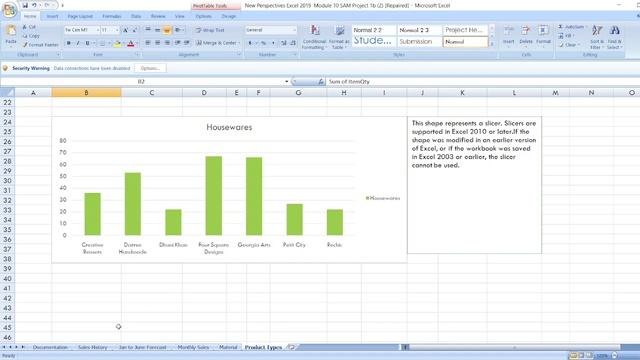Decrease the cell indent
The height and width of the screenshot is (360, 640).
178,43
